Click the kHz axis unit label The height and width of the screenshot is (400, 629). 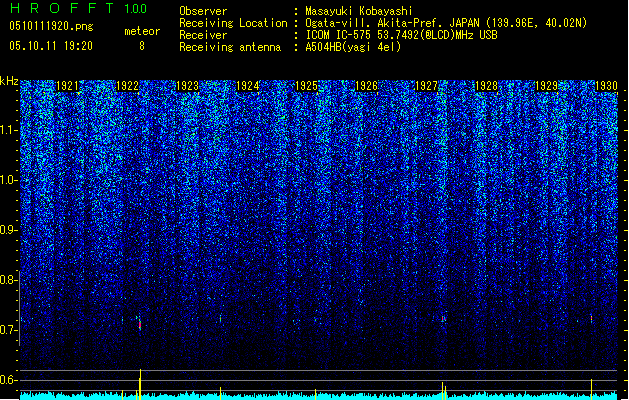click(x=9, y=81)
